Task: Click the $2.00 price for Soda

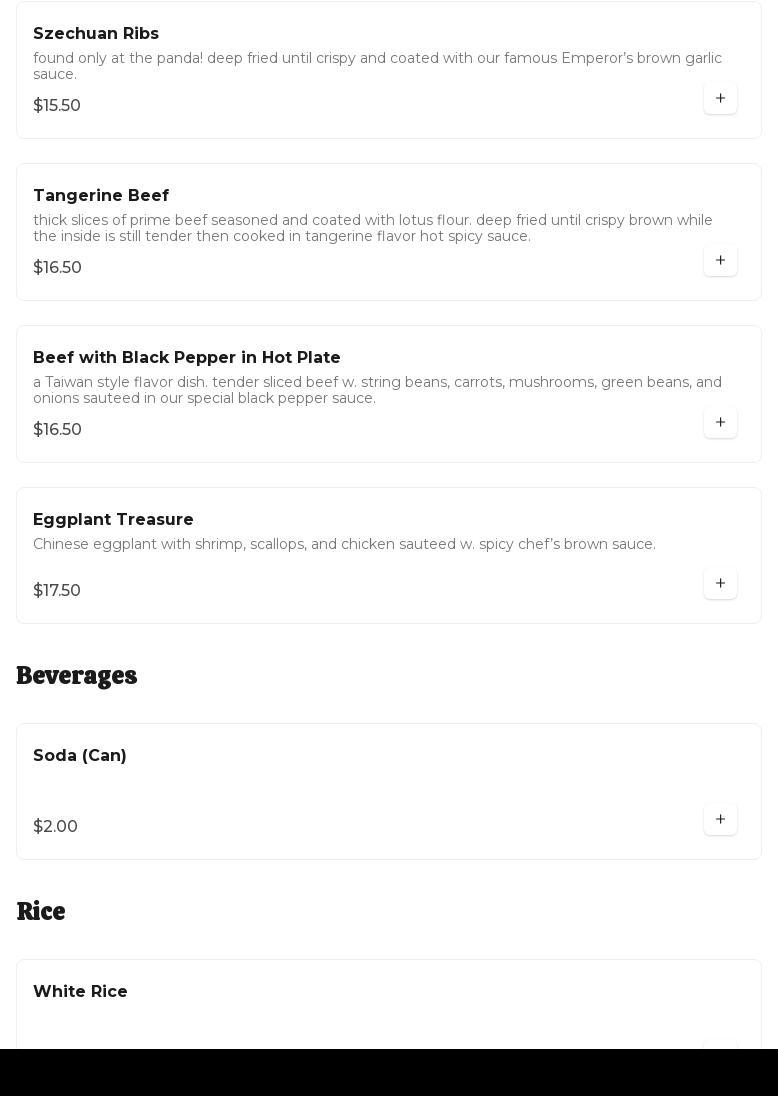Action: click(x=55, y=827)
